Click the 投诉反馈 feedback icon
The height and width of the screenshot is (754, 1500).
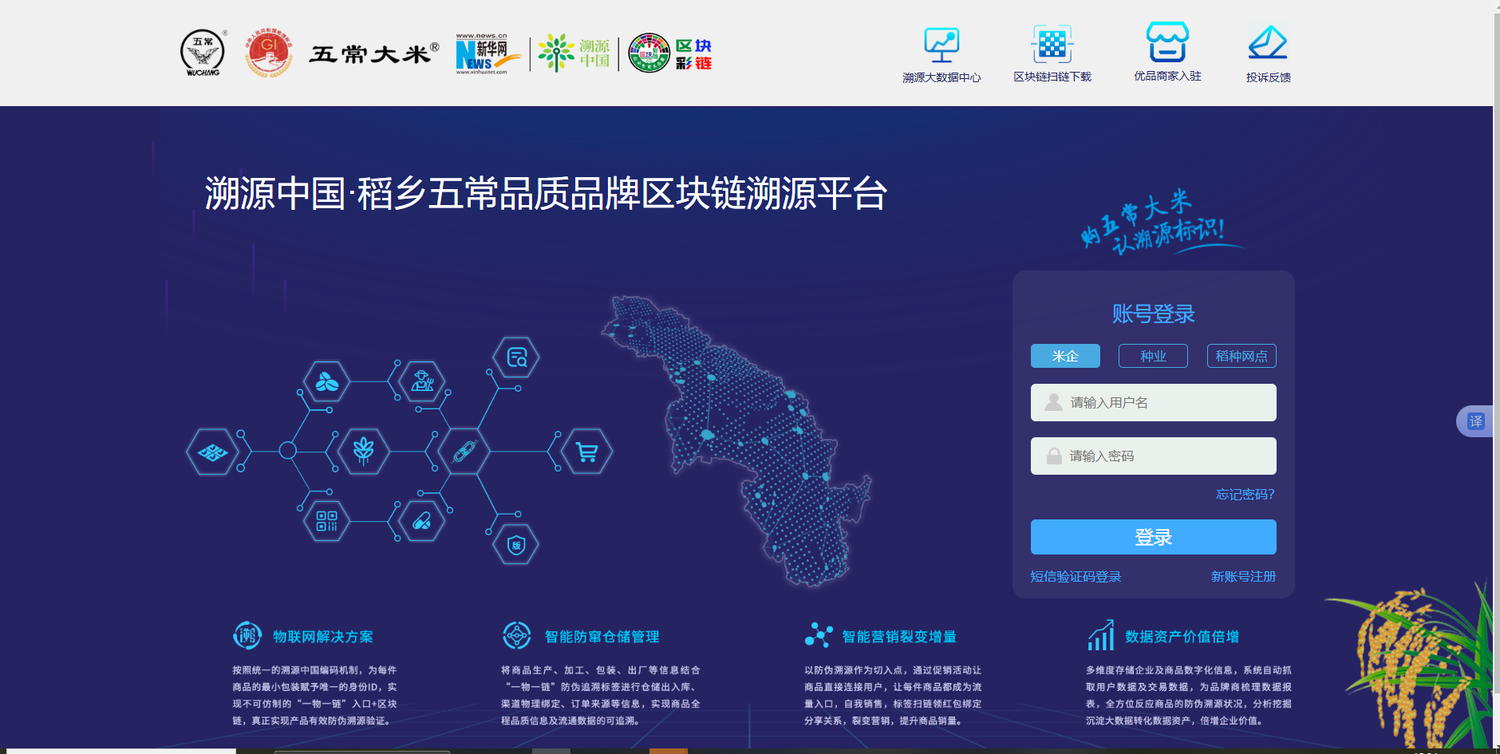tap(1267, 46)
